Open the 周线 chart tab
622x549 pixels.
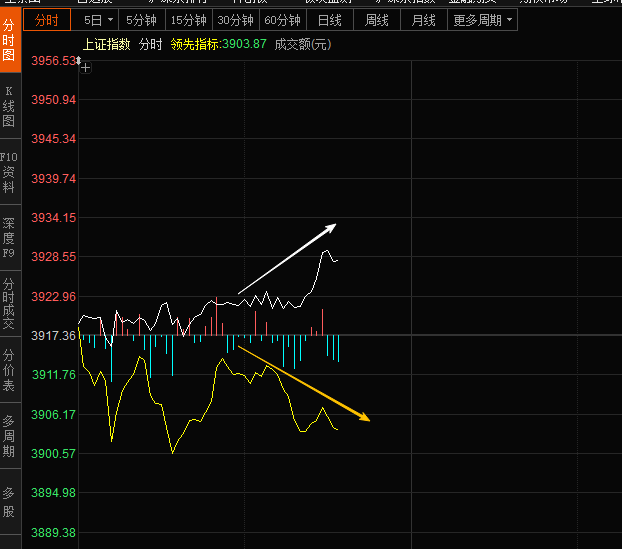coord(376,20)
